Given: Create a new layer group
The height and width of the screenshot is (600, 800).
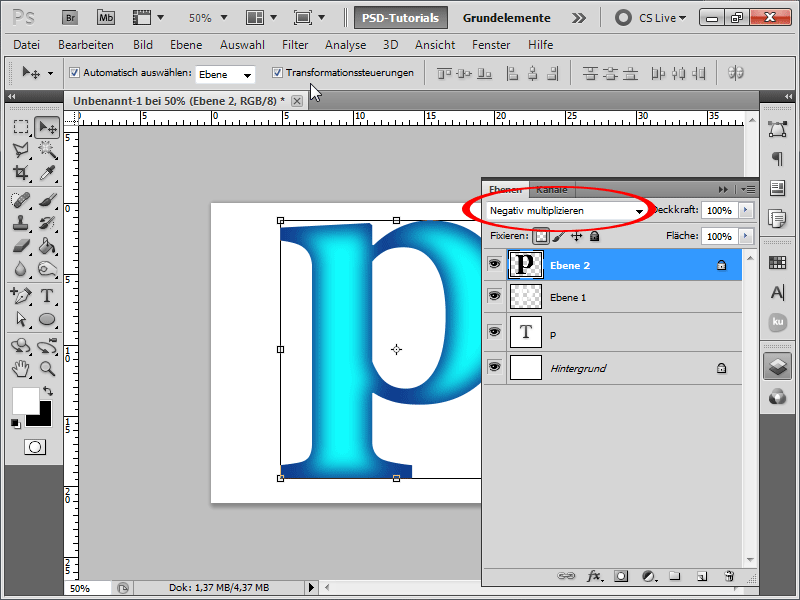Looking at the screenshot, I should [675, 577].
